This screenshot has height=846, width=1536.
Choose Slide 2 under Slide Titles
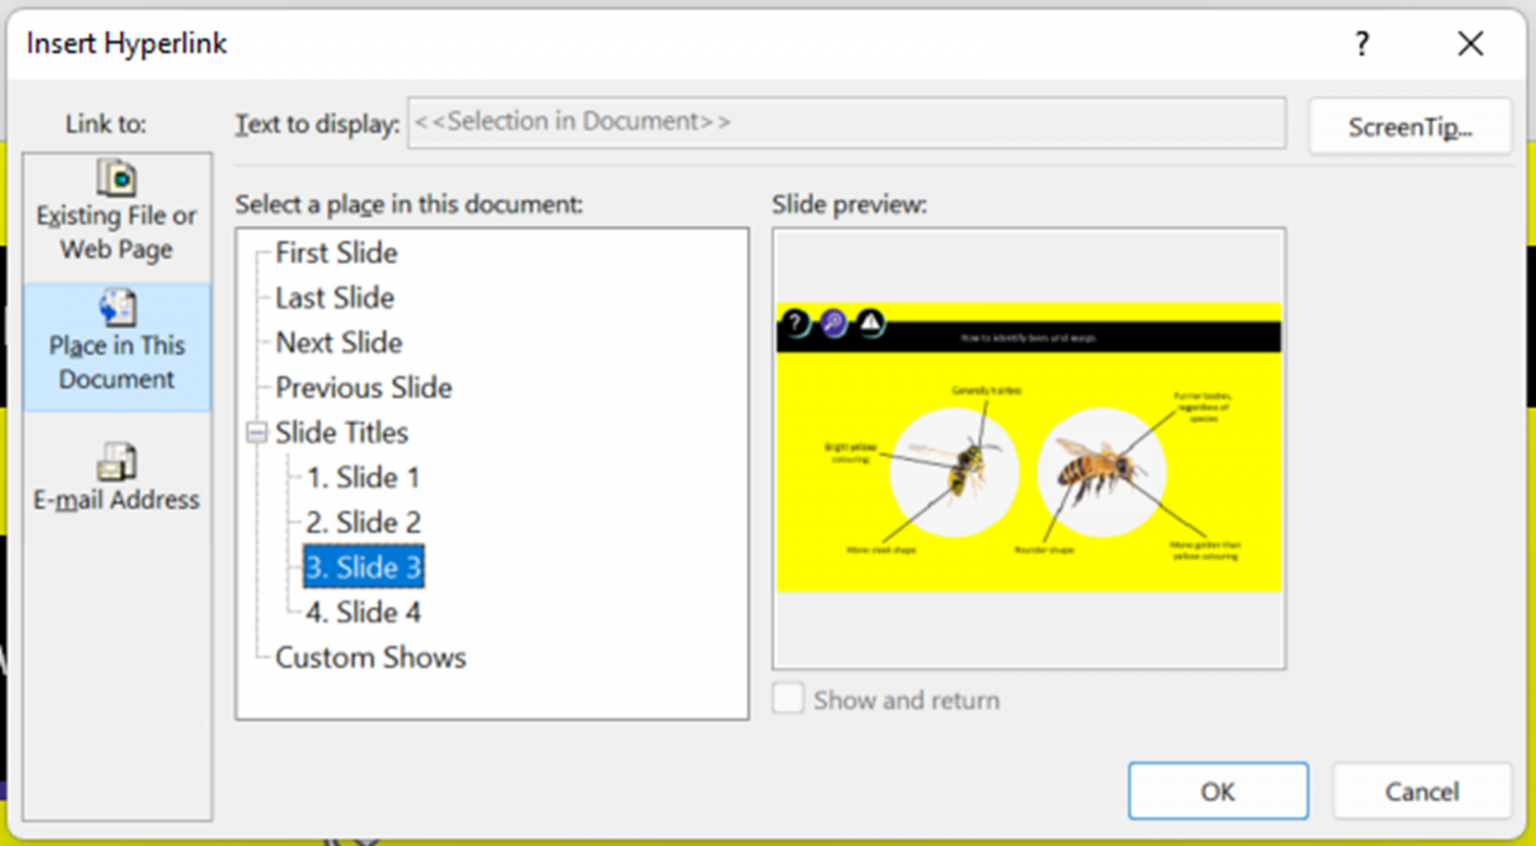click(x=363, y=522)
